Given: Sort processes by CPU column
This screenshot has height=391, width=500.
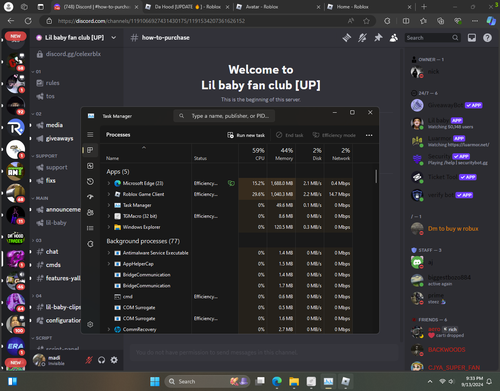Looking at the screenshot, I should (x=253, y=154).
